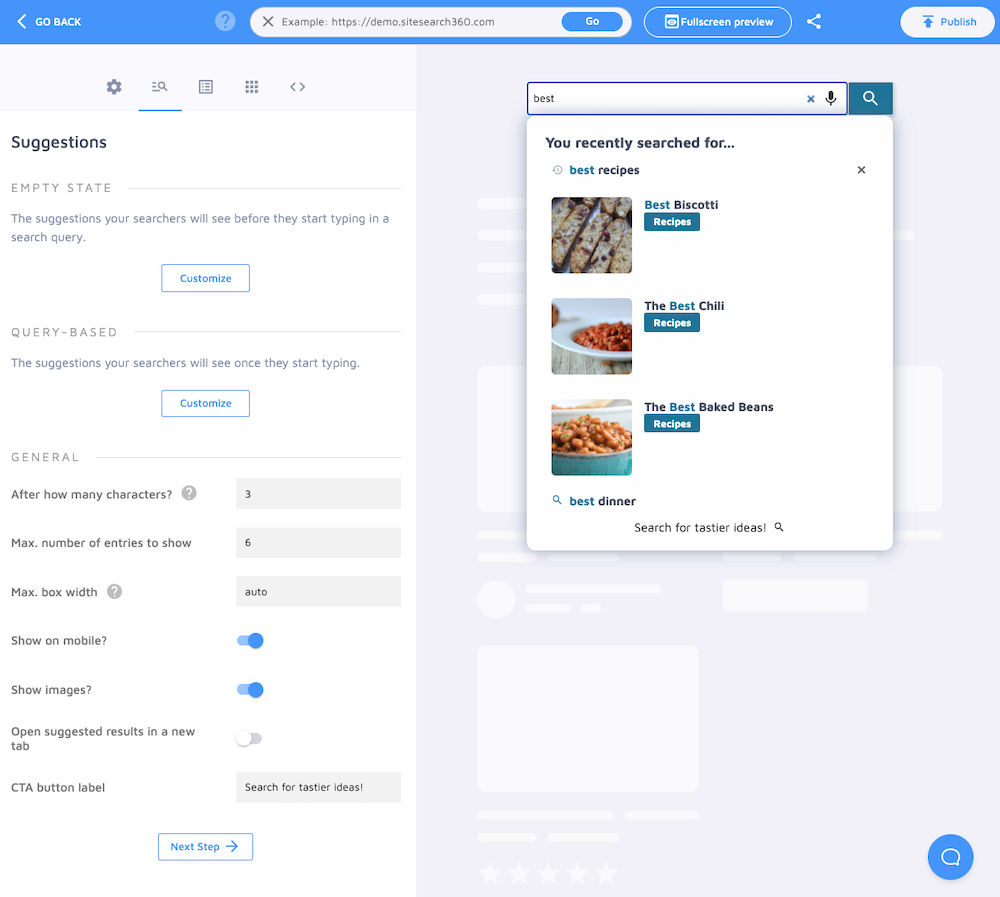
Task: Open the list results layout icon
Action: (205, 87)
